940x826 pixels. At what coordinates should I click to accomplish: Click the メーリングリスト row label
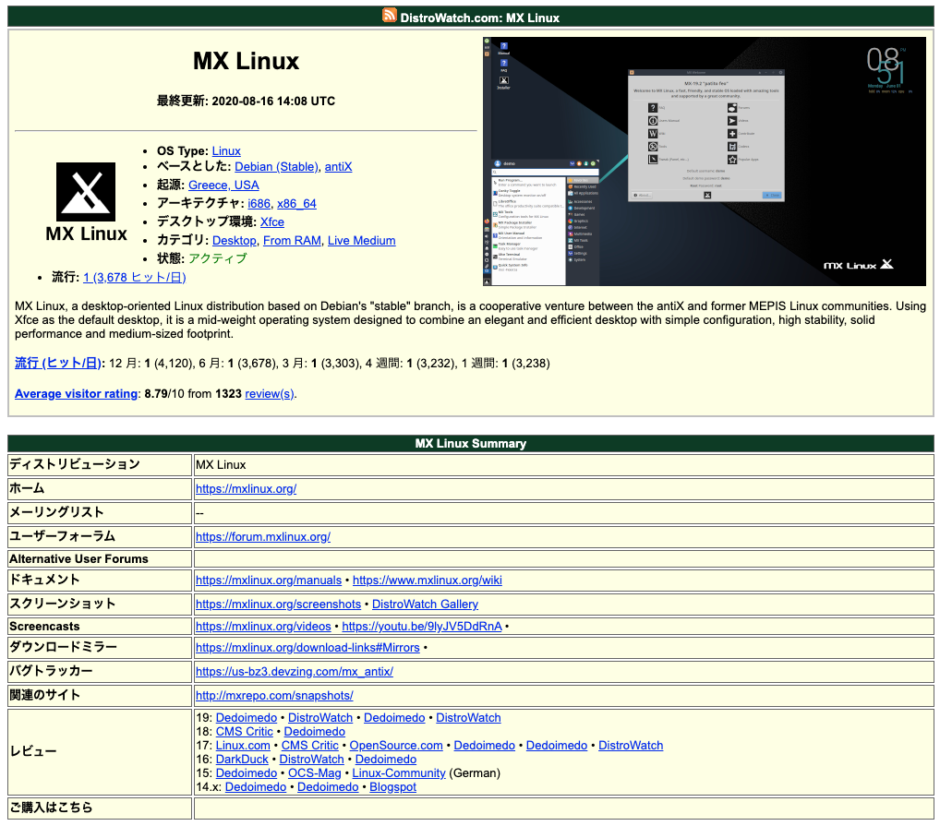point(56,512)
